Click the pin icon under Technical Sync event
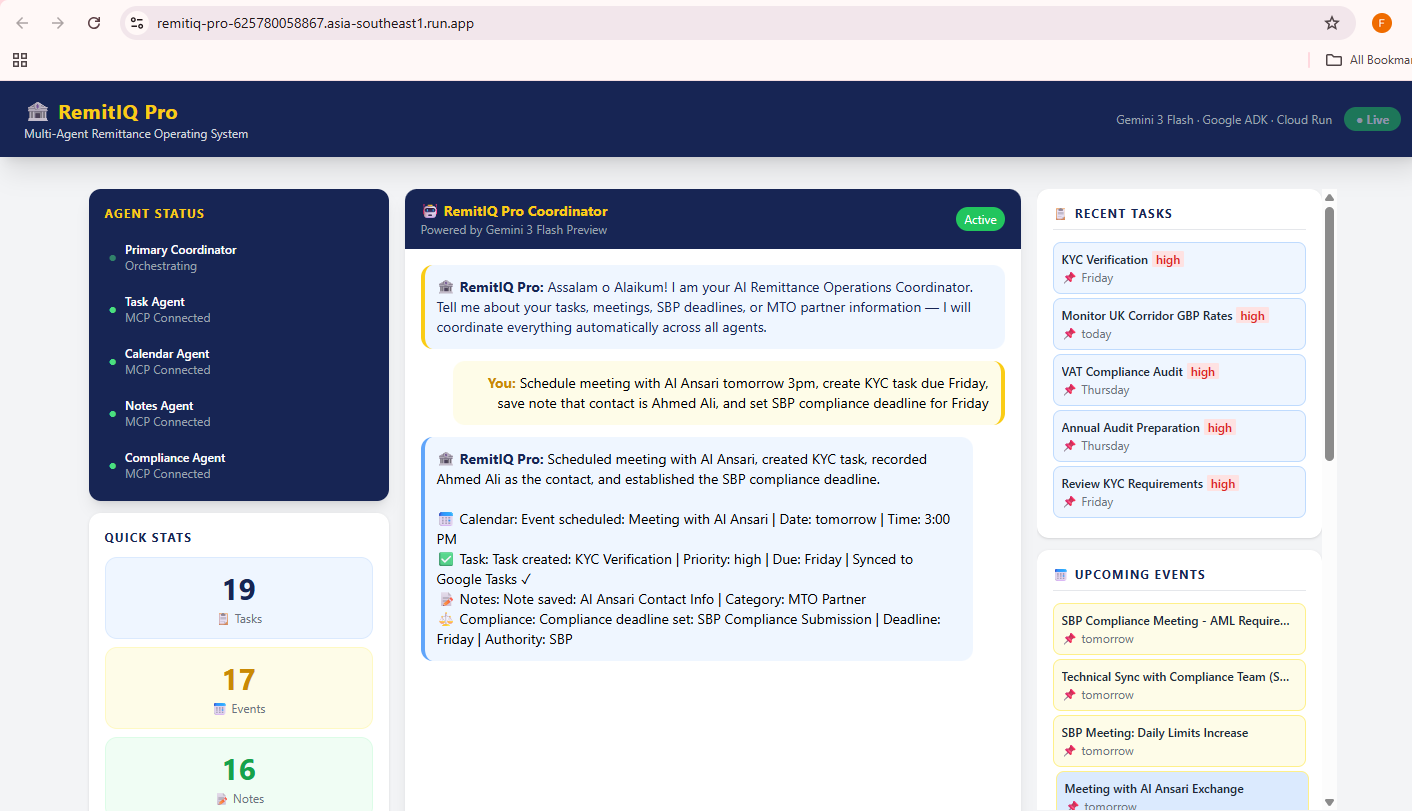This screenshot has height=811, width=1412. (1069, 695)
